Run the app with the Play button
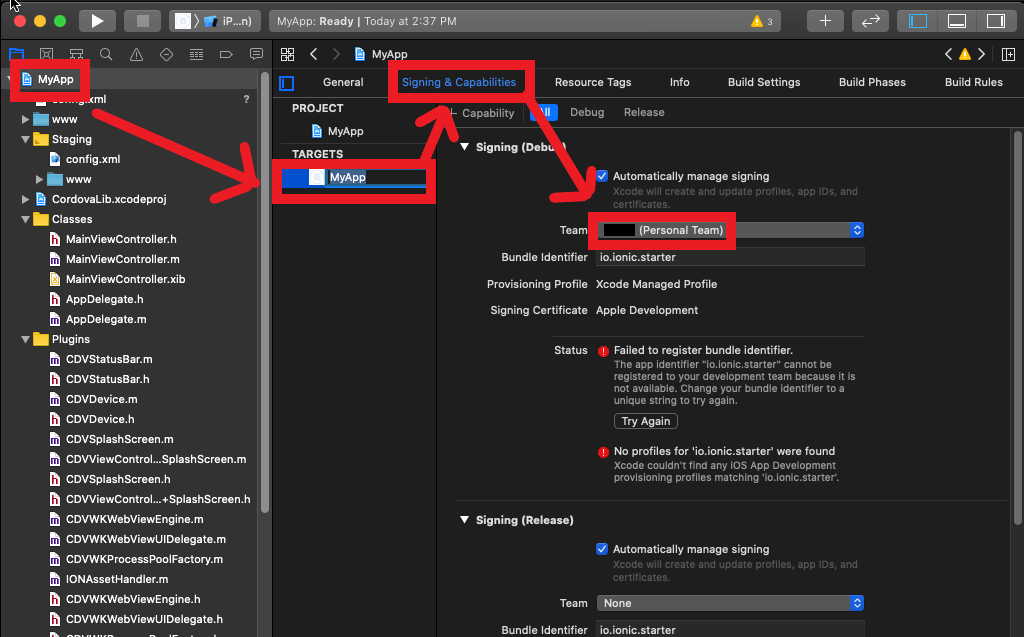Image resolution: width=1024 pixels, height=637 pixels. point(97,21)
